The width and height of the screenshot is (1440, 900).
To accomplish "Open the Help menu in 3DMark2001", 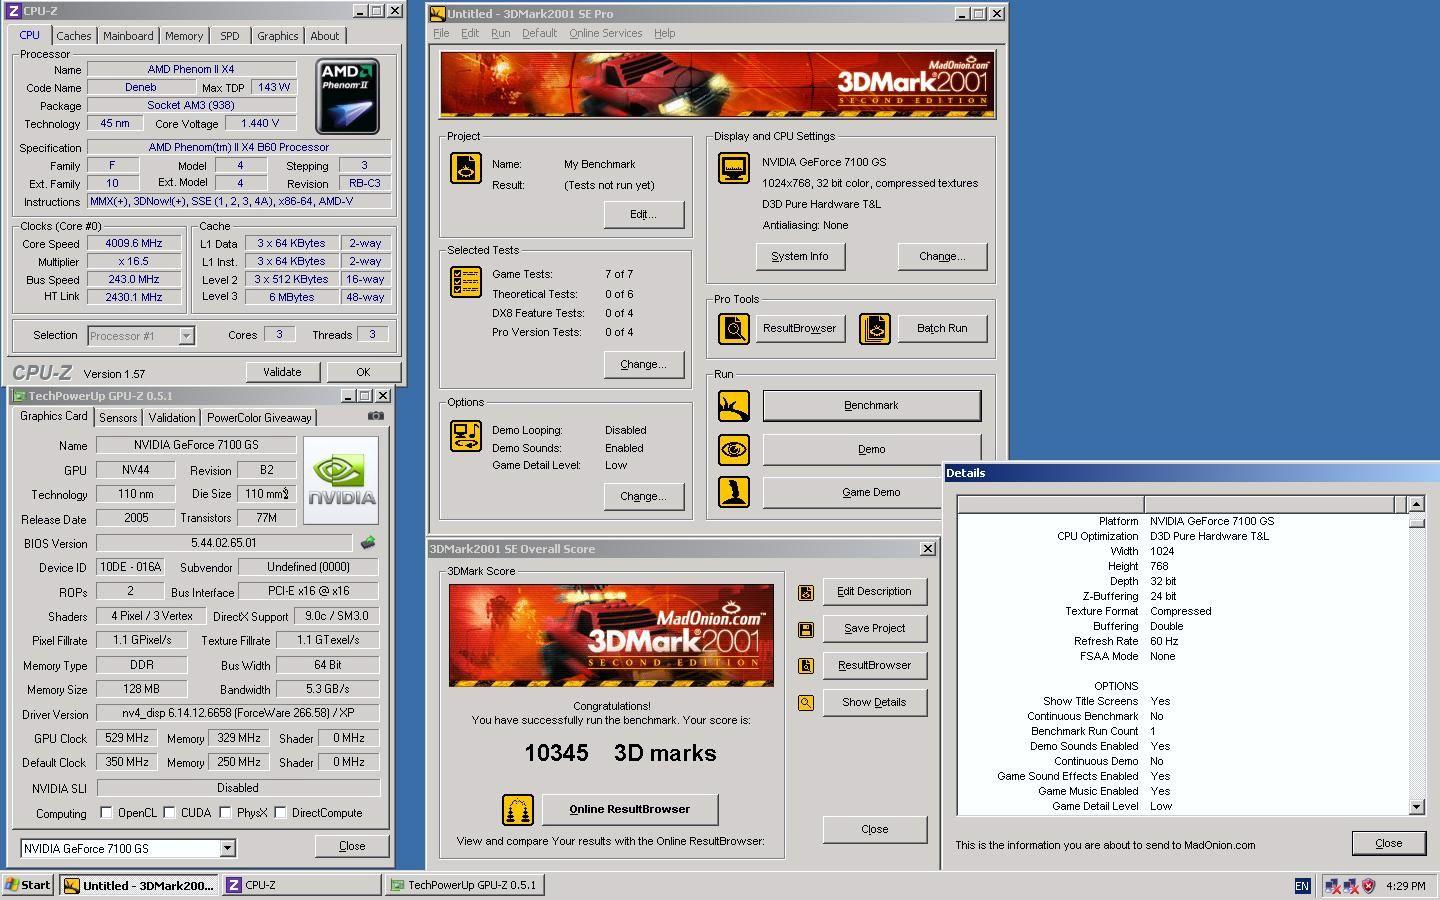I will (x=665, y=33).
